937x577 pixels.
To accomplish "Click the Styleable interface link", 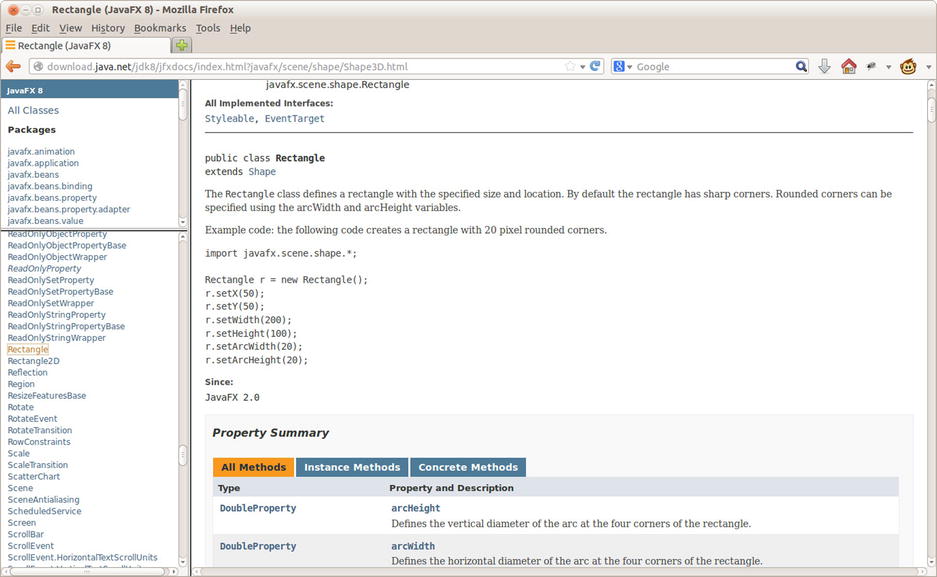I will point(230,119).
